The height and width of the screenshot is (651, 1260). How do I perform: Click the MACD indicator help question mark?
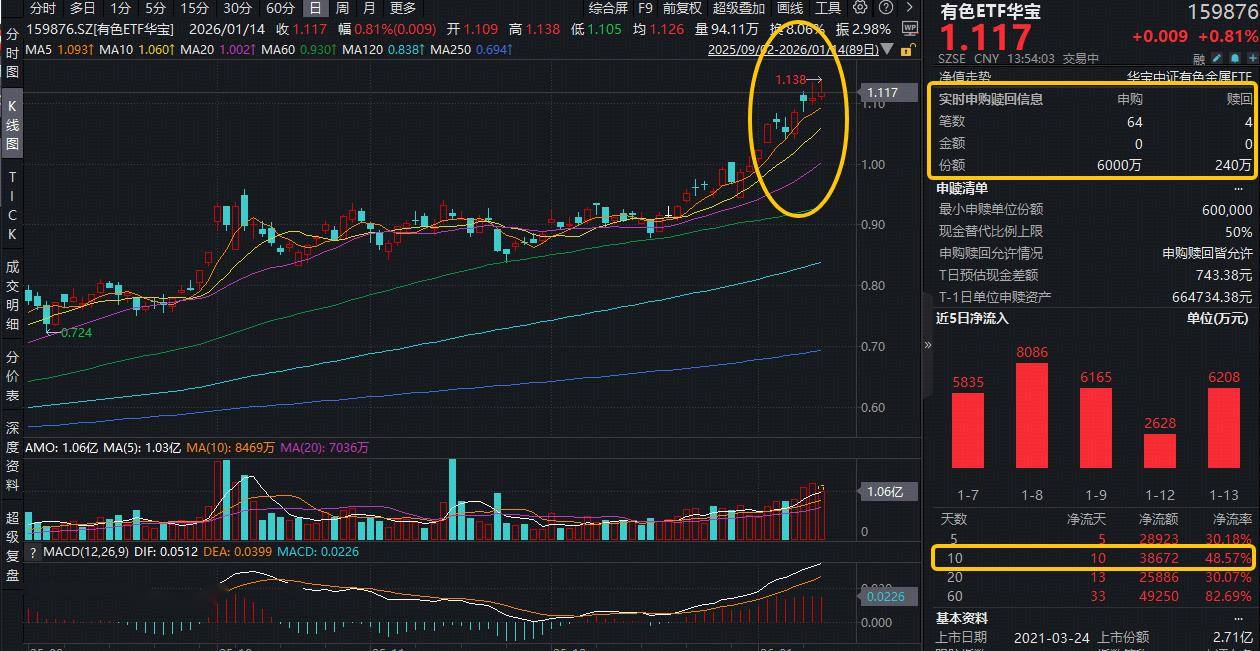coord(32,552)
